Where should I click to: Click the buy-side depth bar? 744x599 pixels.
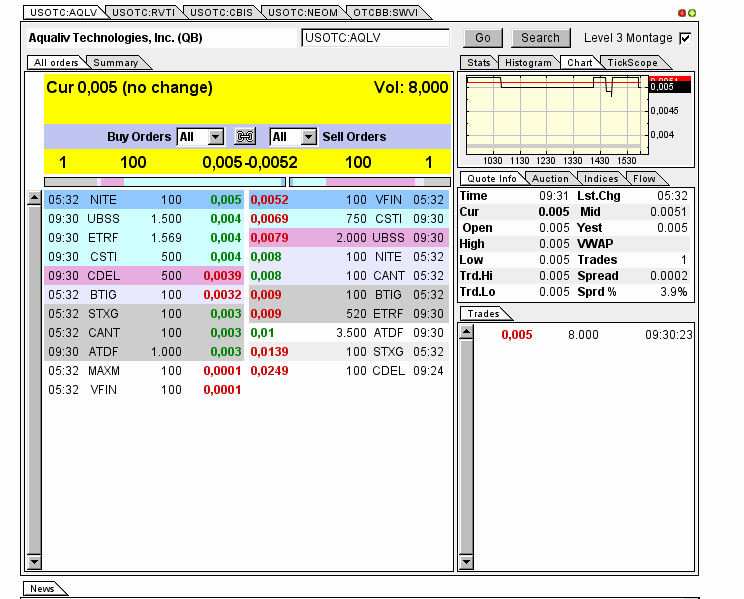coord(165,182)
